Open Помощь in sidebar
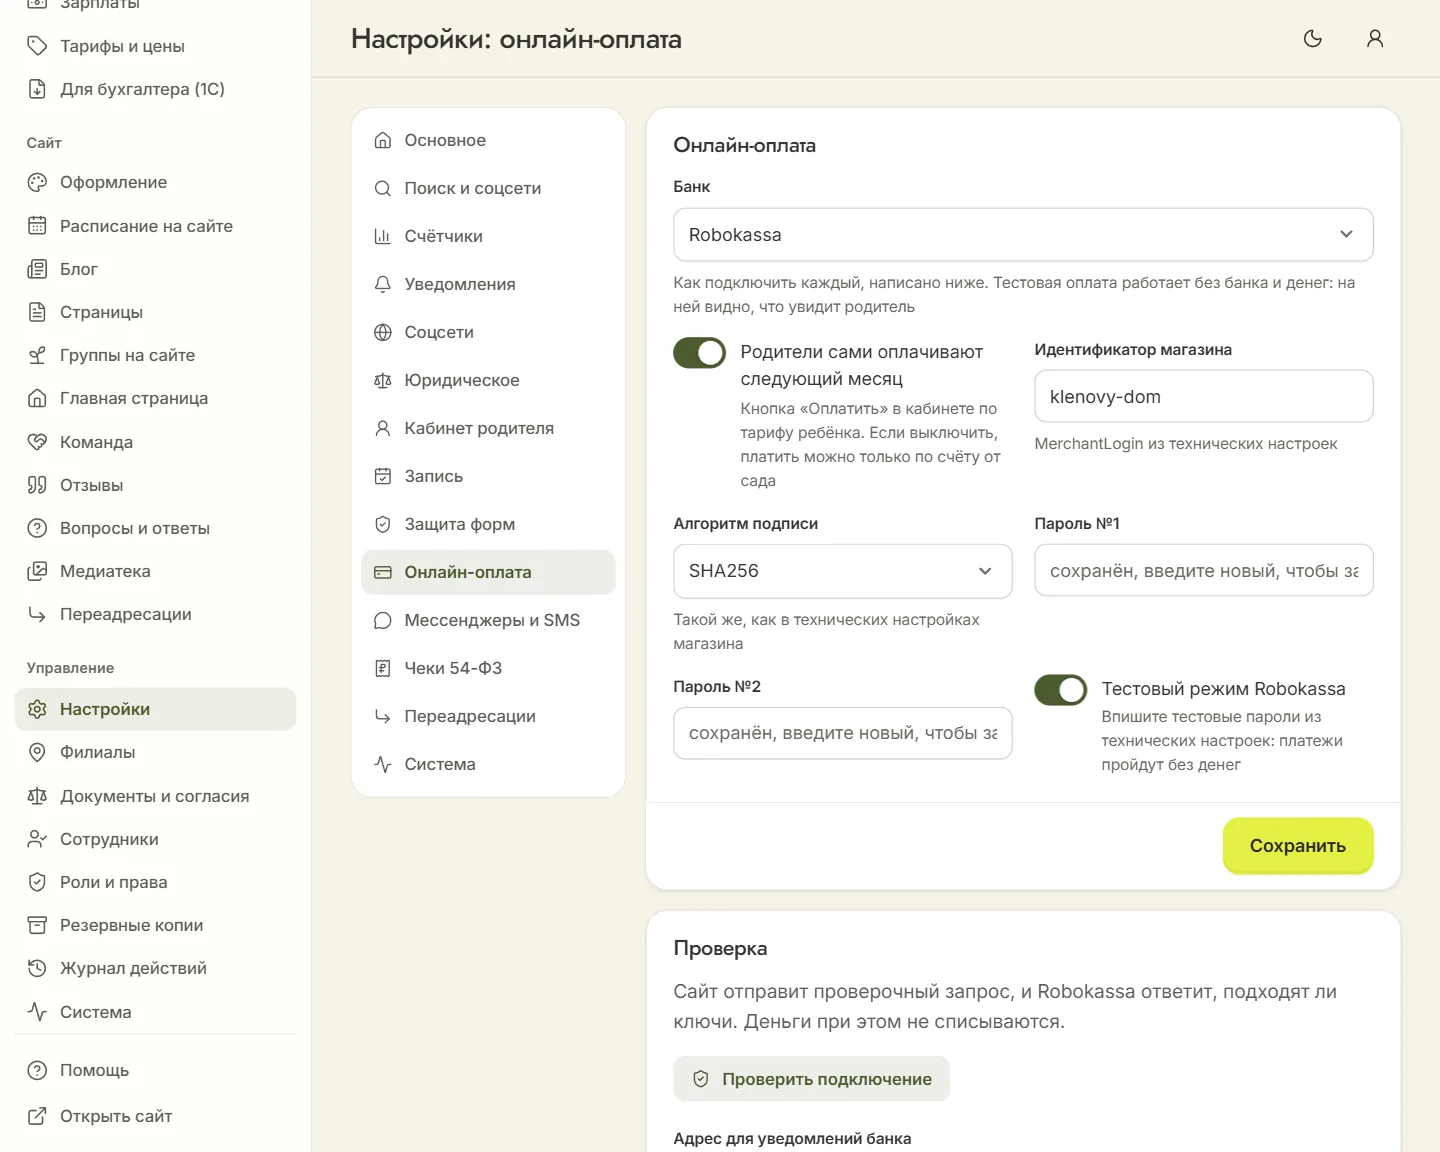The width and height of the screenshot is (1440, 1152). pos(155,1070)
